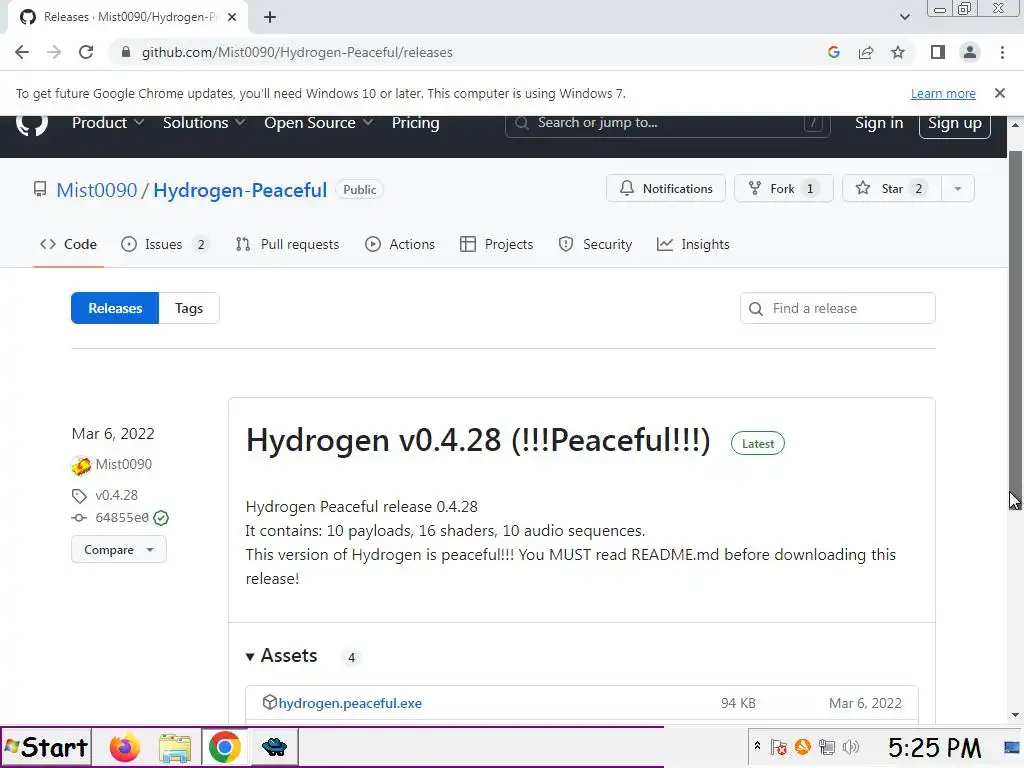Open the blue bug taskbar app
Viewport: 1024px width, 768px height.
[274, 747]
